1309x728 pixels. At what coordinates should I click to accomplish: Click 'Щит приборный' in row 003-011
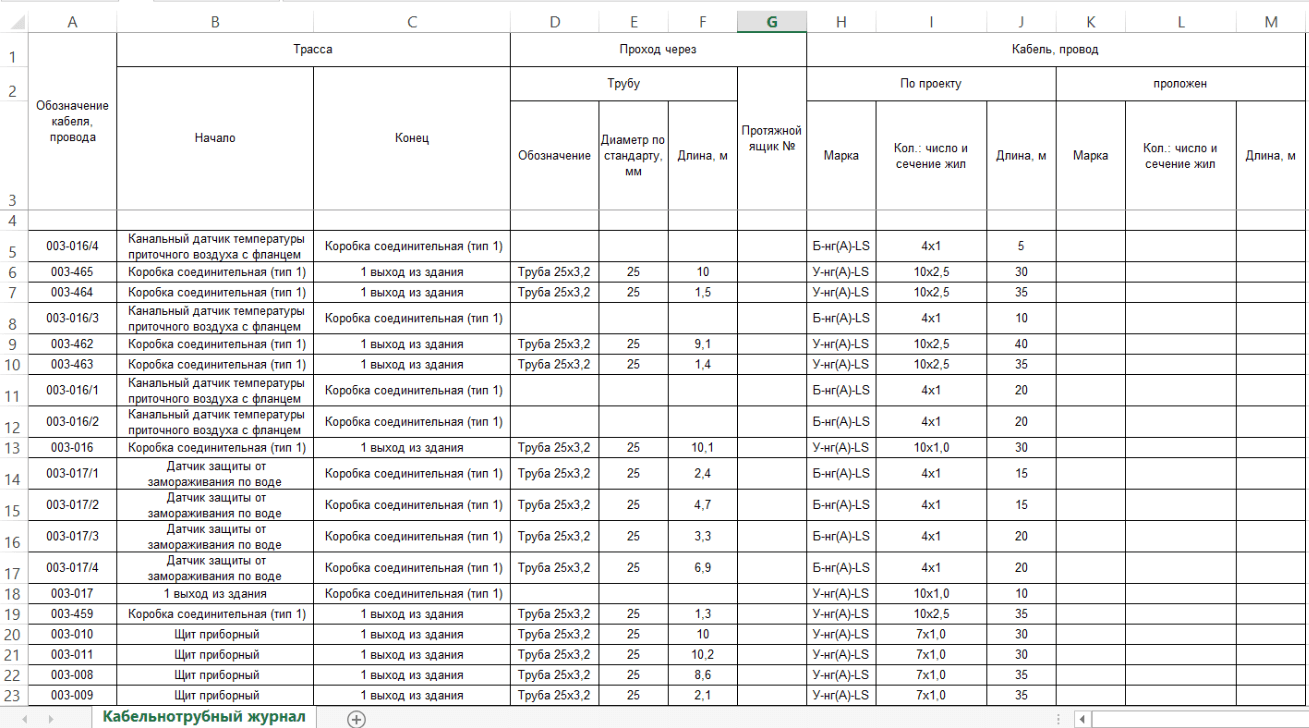(x=215, y=654)
